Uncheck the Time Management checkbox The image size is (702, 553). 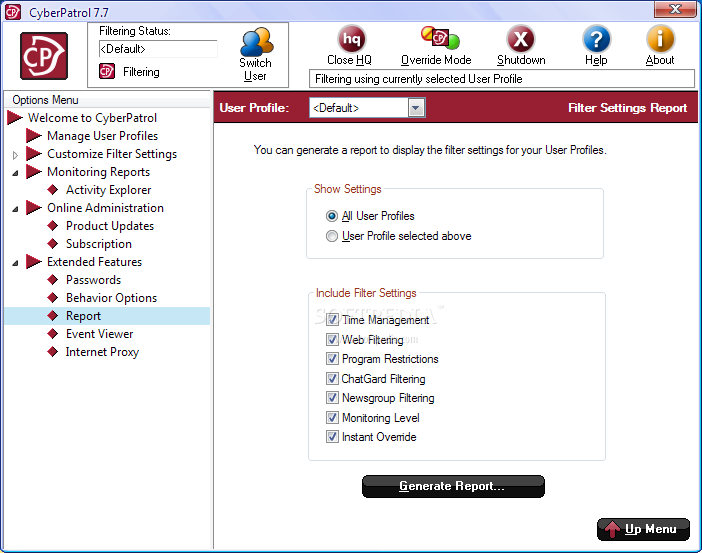click(x=332, y=320)
